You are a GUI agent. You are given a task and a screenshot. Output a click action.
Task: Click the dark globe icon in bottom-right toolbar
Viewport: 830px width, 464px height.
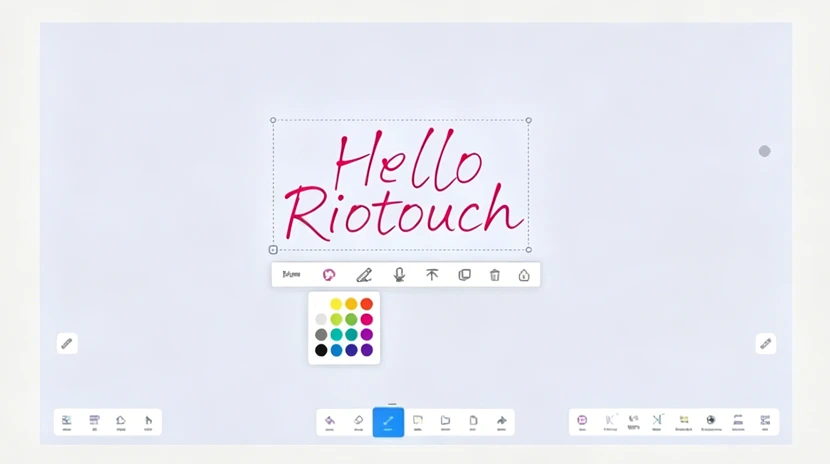[711, 421]
